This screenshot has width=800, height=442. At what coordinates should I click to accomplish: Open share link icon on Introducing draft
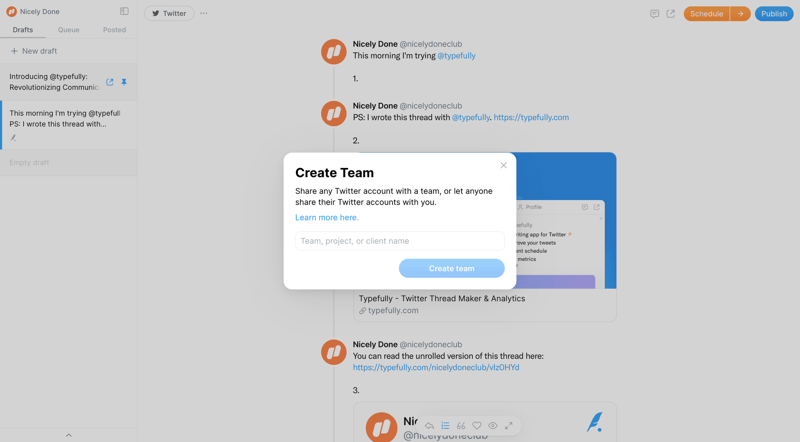point(110,82)
